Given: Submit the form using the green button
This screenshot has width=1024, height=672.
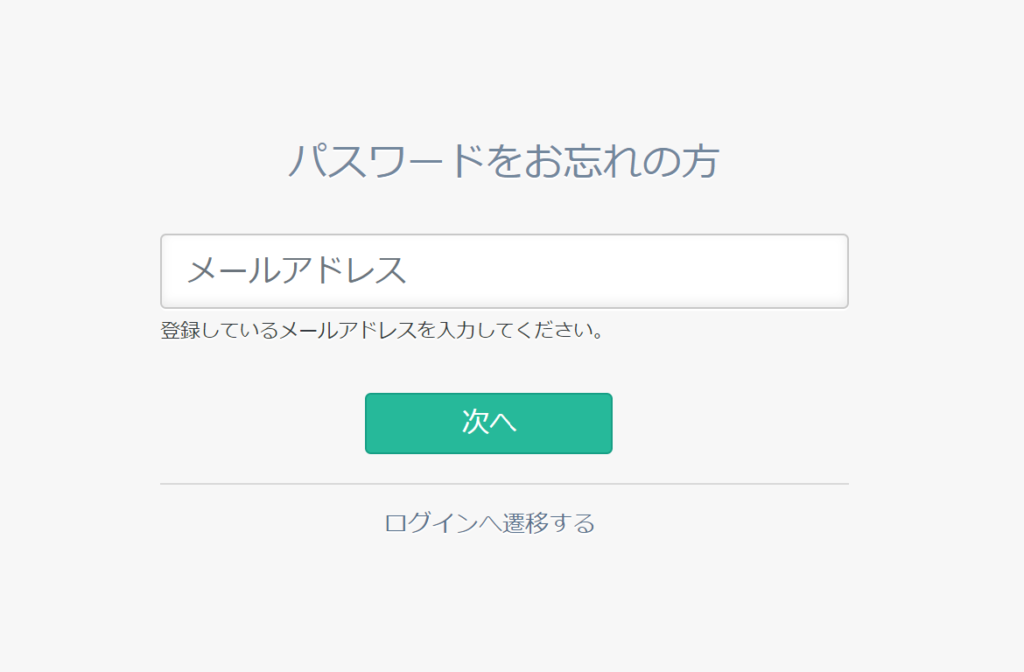Looking at the screenshot, I should [488, 423].
